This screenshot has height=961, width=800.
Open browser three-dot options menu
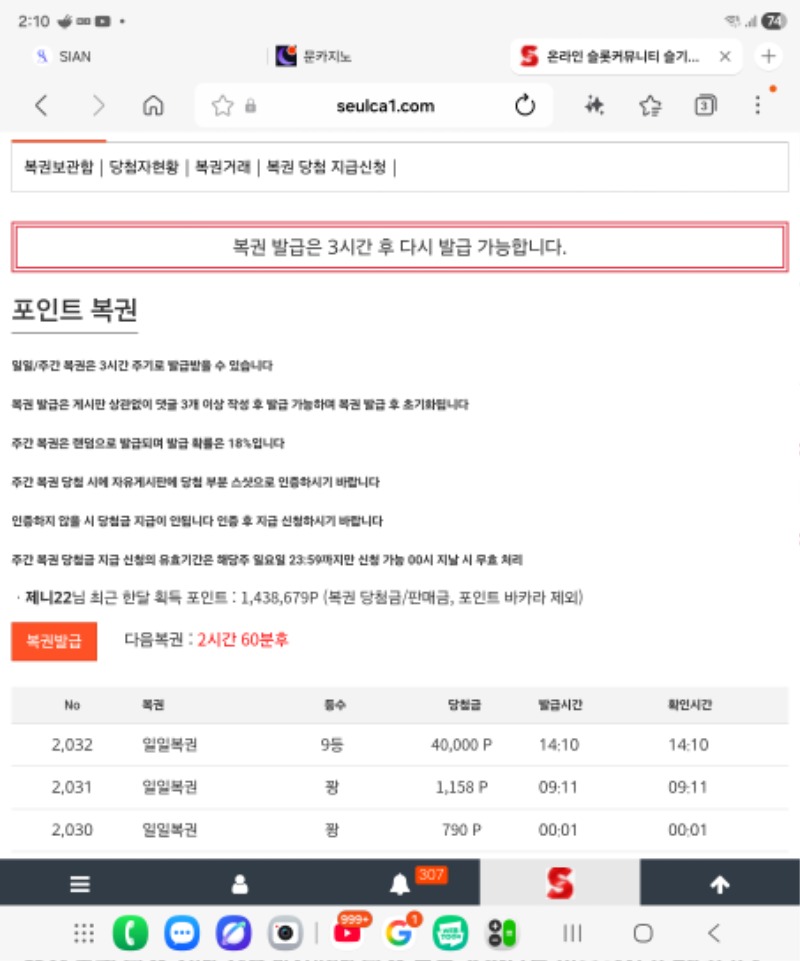pyautogui.click(x=758, y=106)
